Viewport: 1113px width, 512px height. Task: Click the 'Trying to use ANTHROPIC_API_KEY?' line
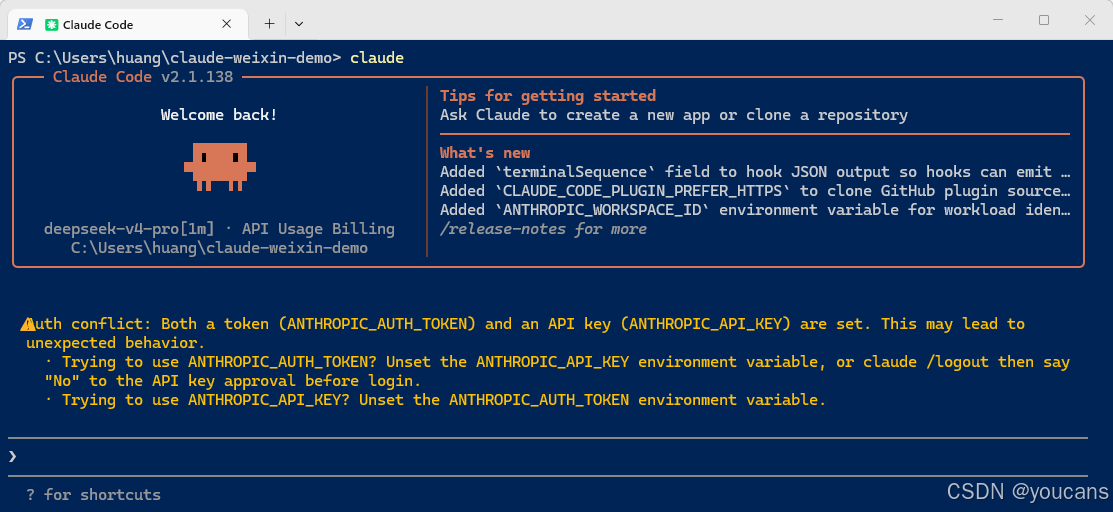click(436, 400)
